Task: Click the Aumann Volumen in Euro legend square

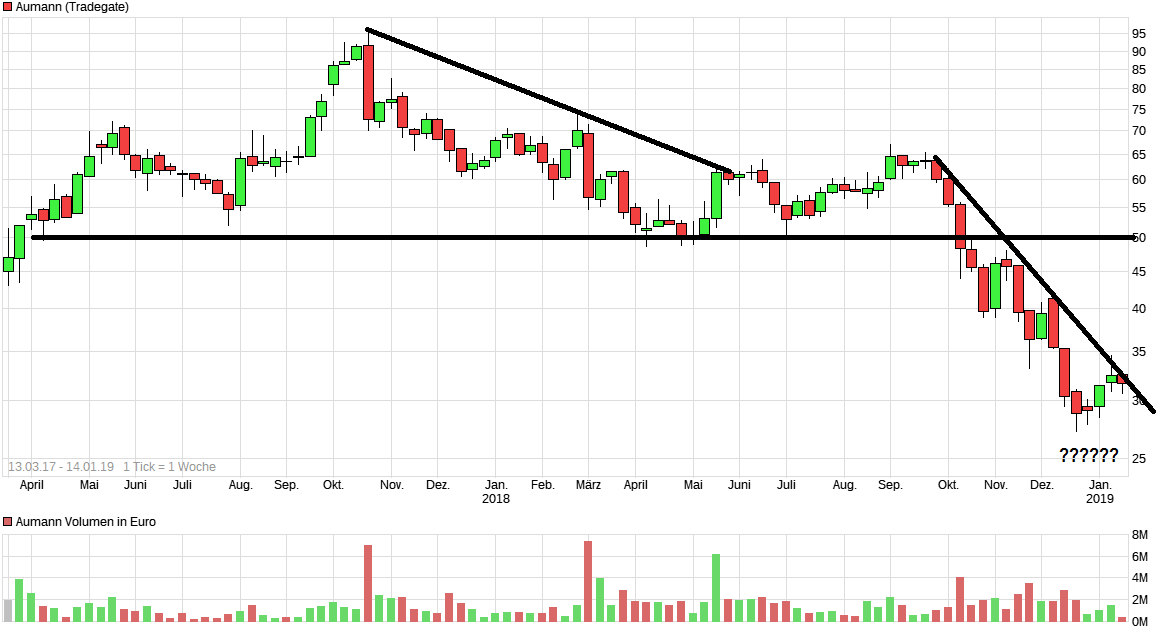Action: click(9, 521)
